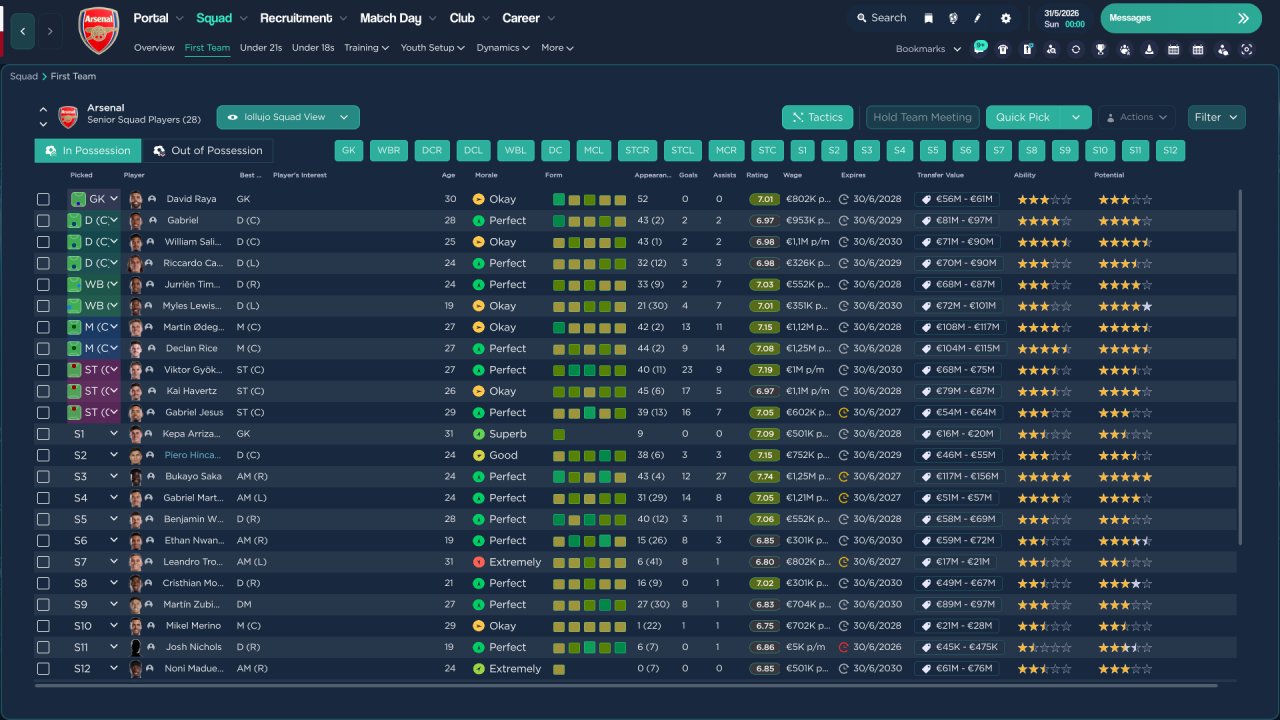Click the horizontal scrollbar below the table
Screen dimensions: 1280x720
coord(625,686)
